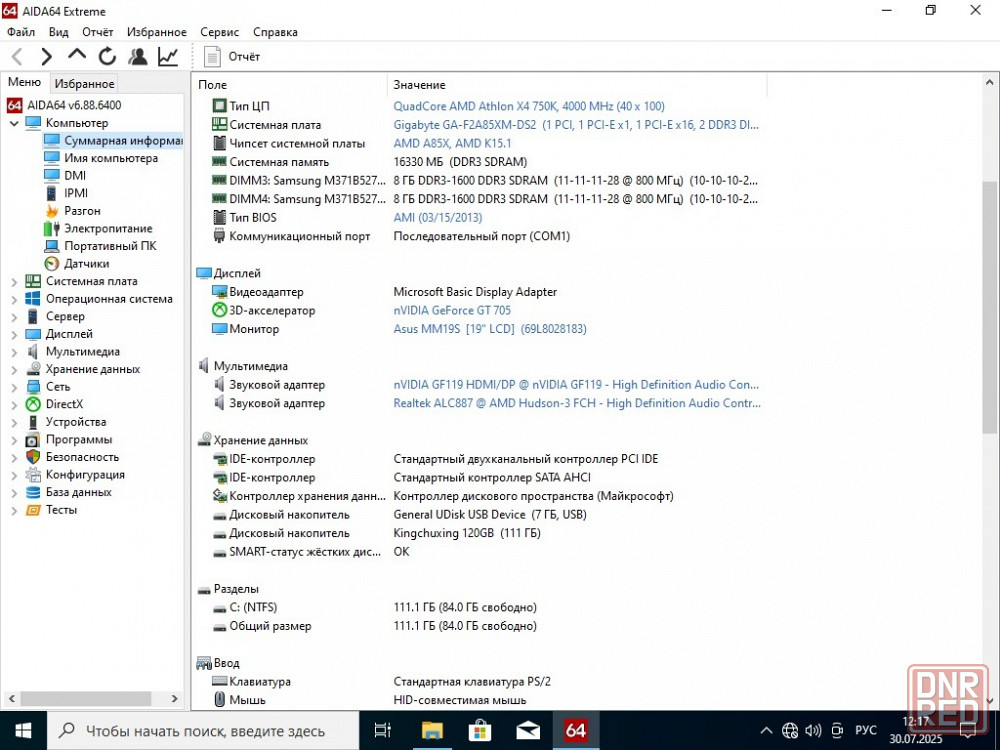Viewport: 1000px width, 750px height.
Task: Open the Датчики gauge icon item
Action: [x=52, y=263]
